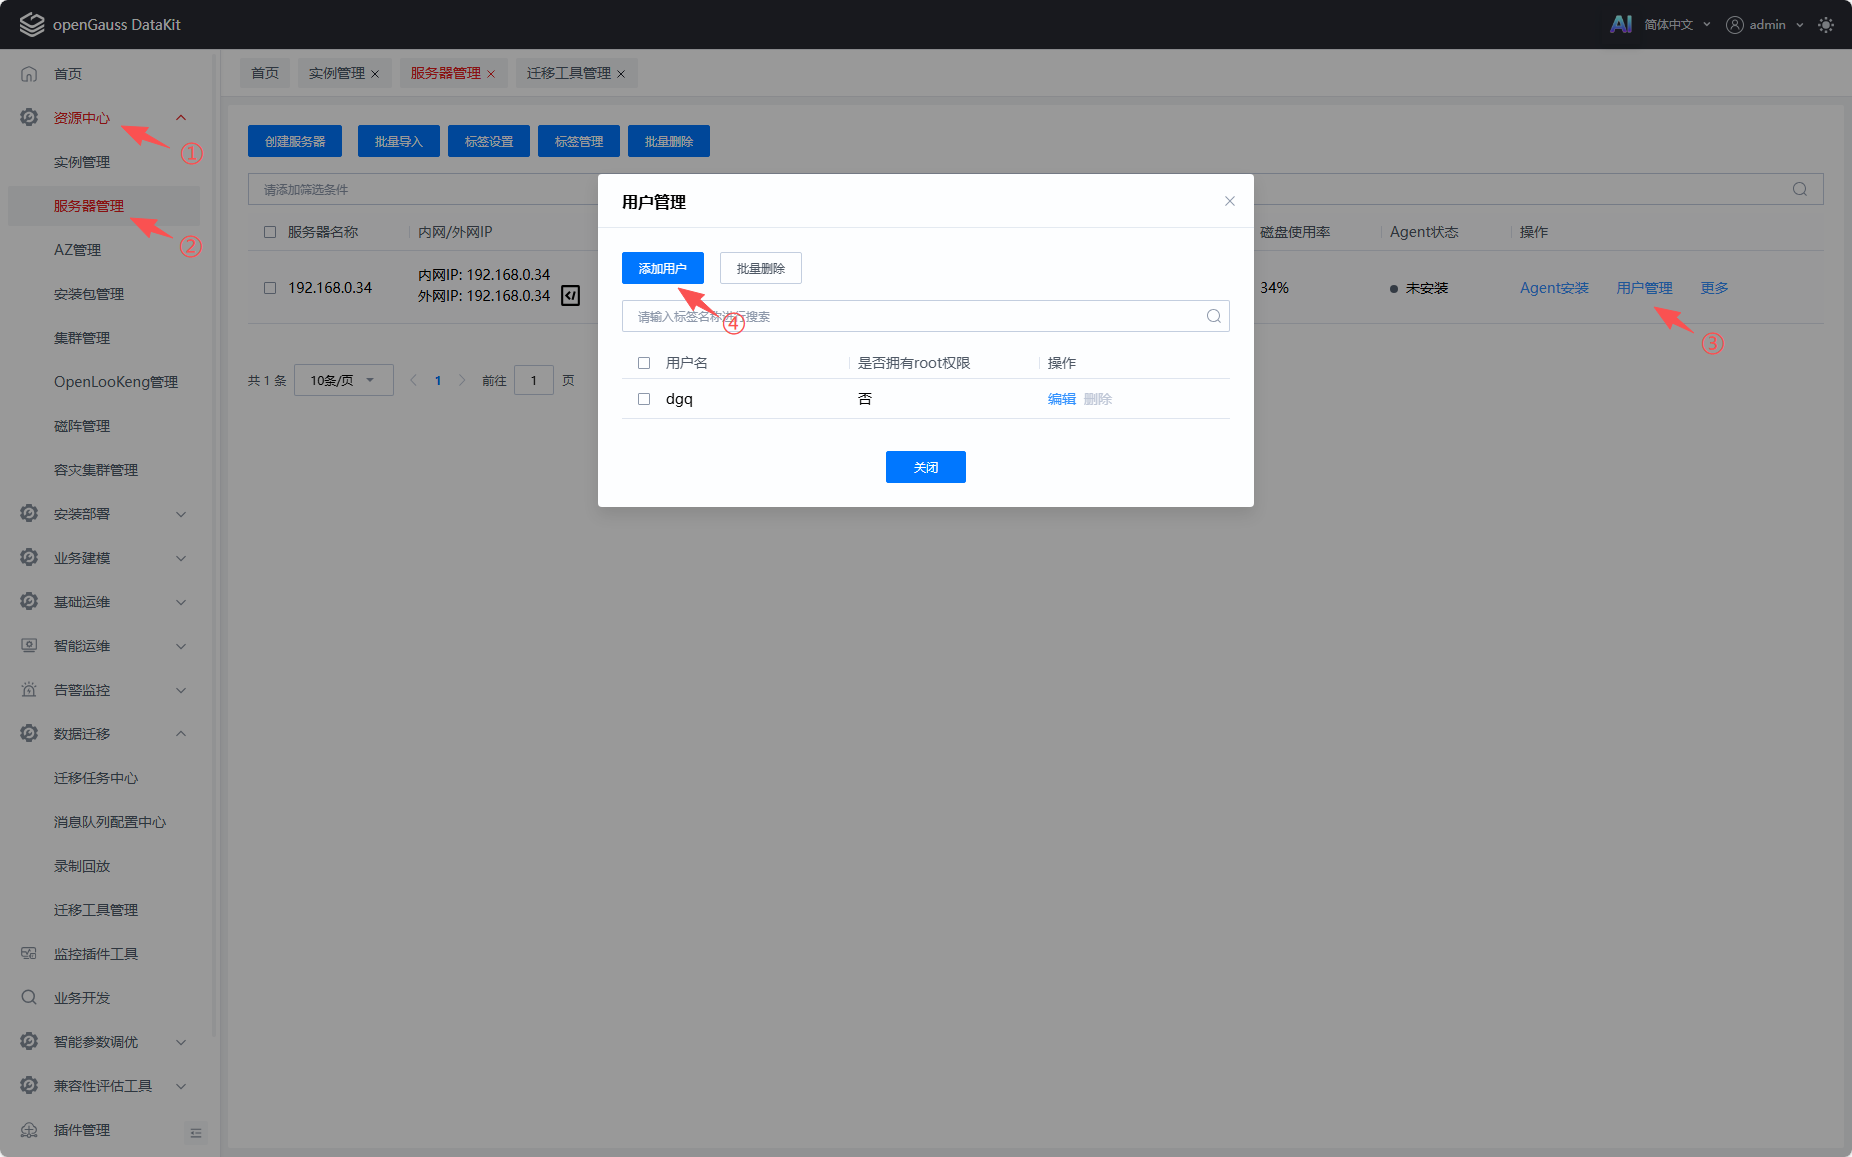Open the 简体中文 language dropdown
Viewport: 1852px width, 1157px height.
pos(1676,25)
